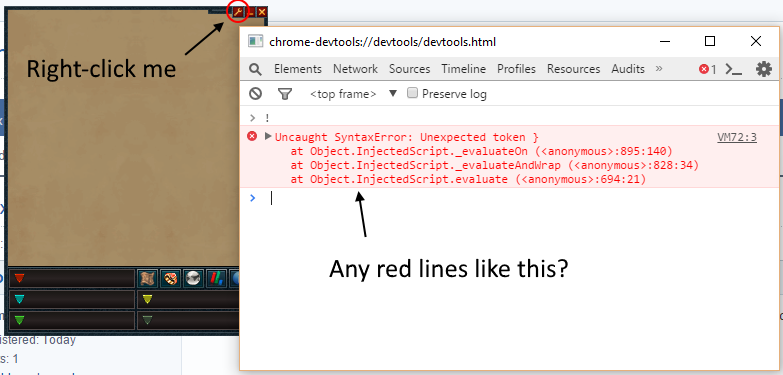The width and height of the screenshot is (783, 375).
Task: Enable the Preserve log checkbox
Action: coord(412,93)
